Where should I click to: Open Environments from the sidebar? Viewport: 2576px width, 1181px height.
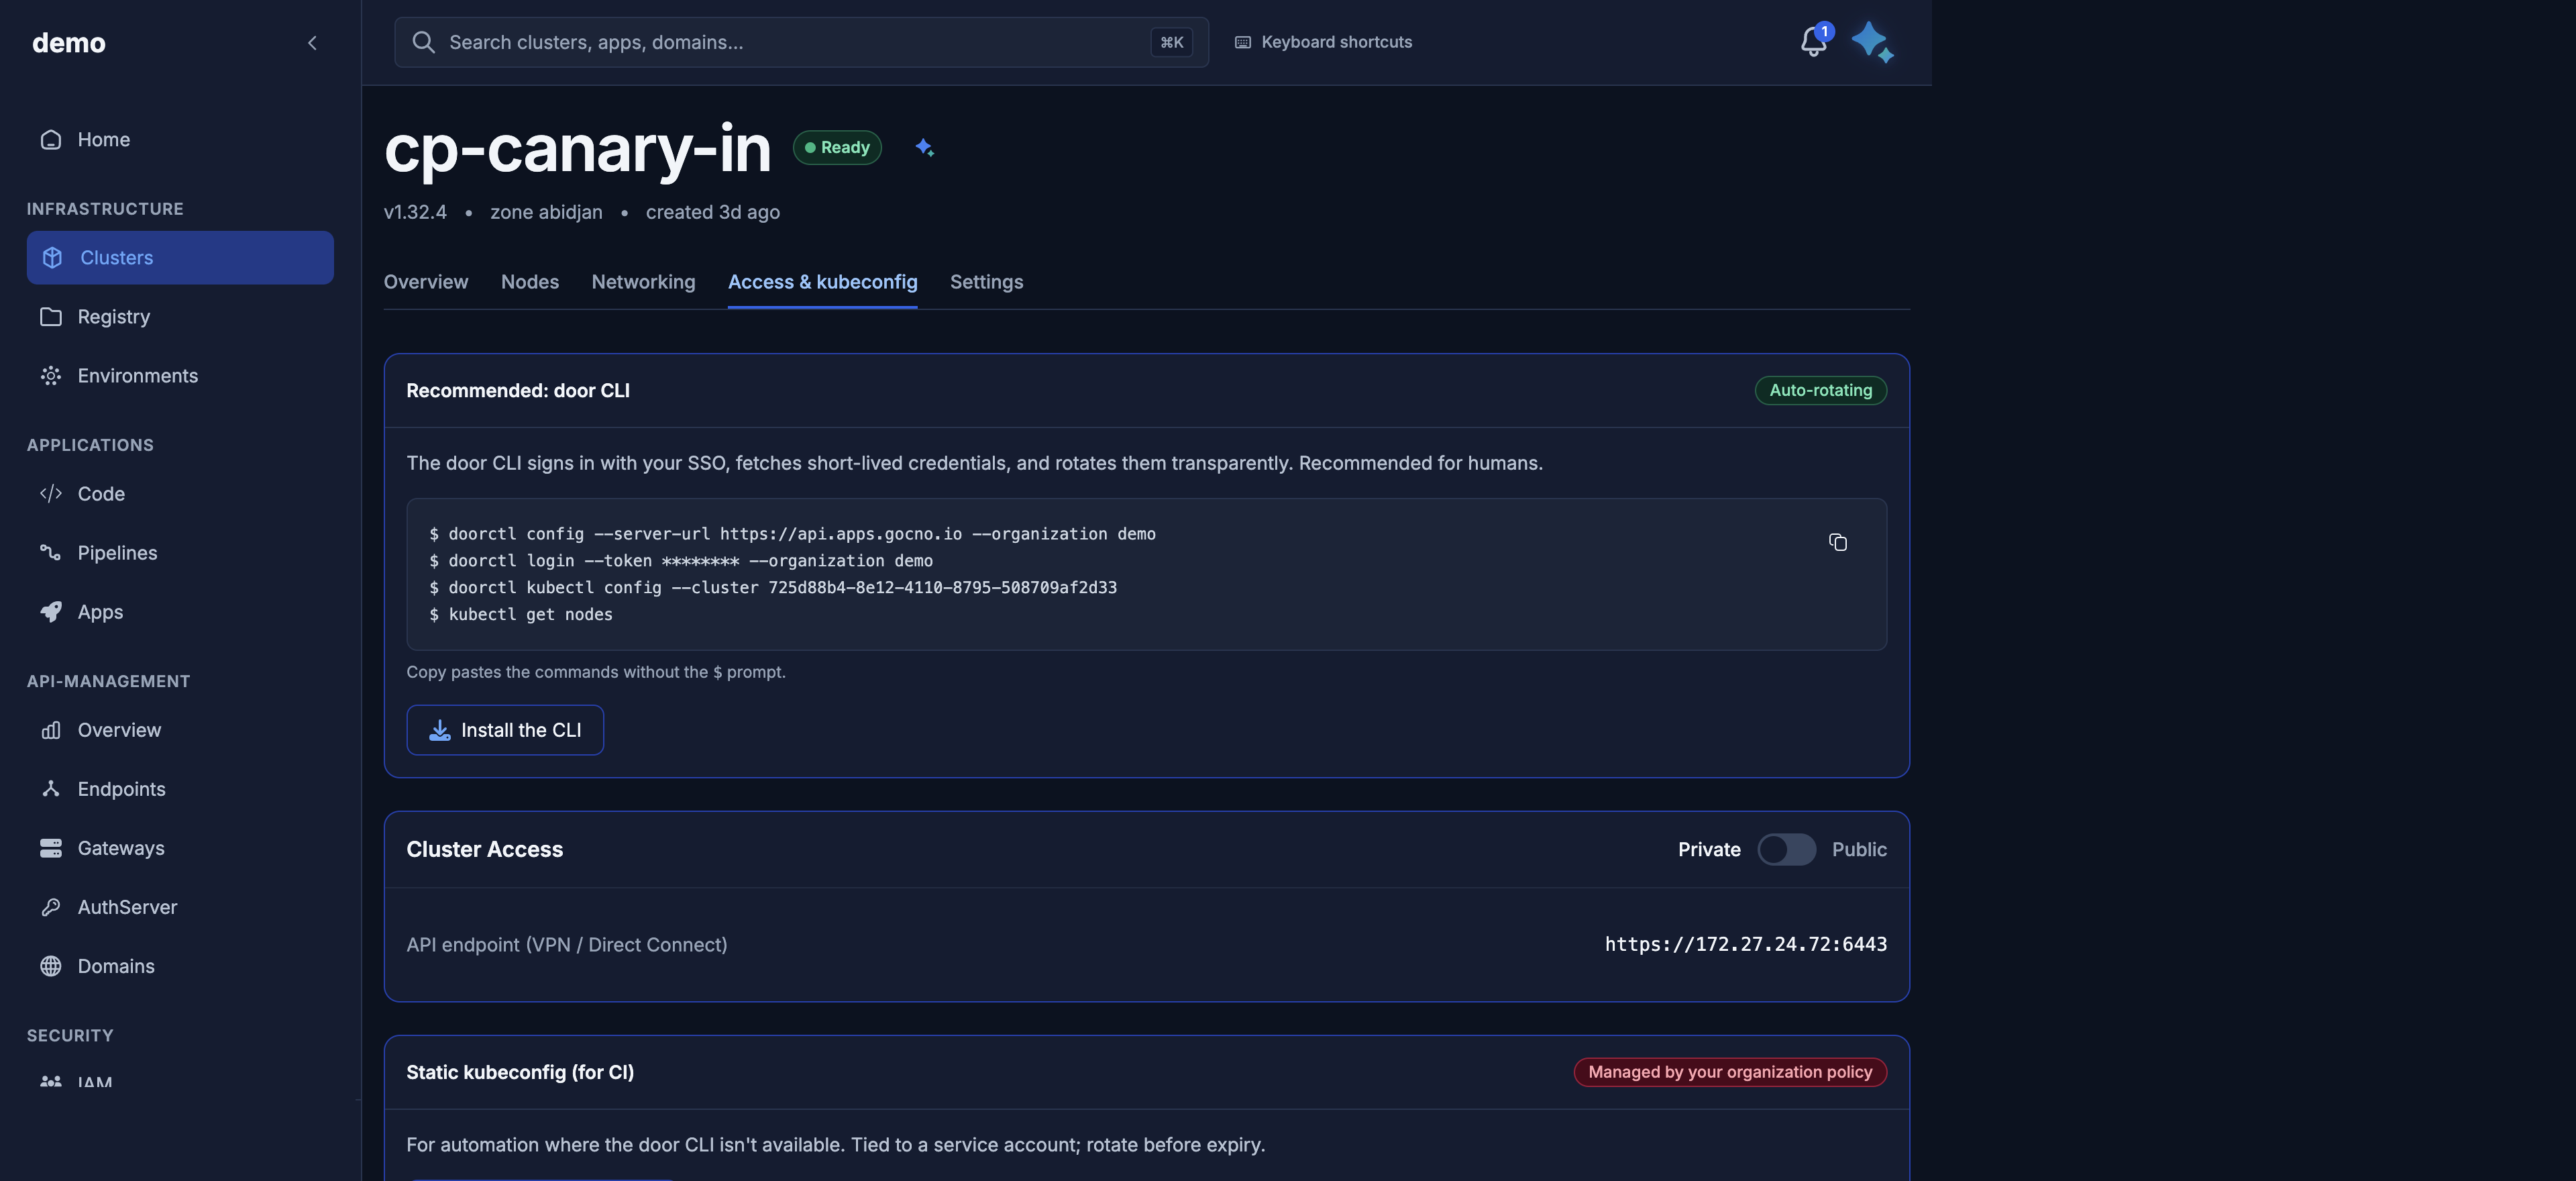[x=180, y=375]
